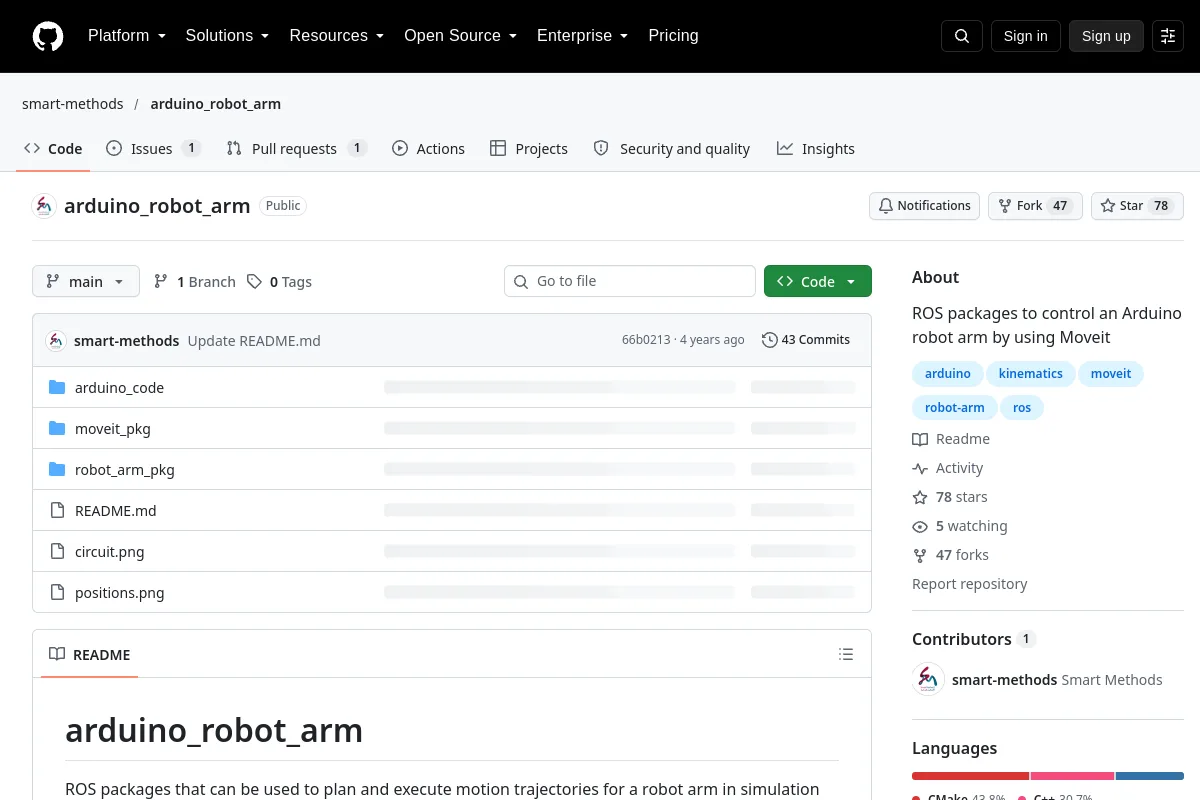
Task: Open the green Code dropdown button
Action: tap(818, 282)
